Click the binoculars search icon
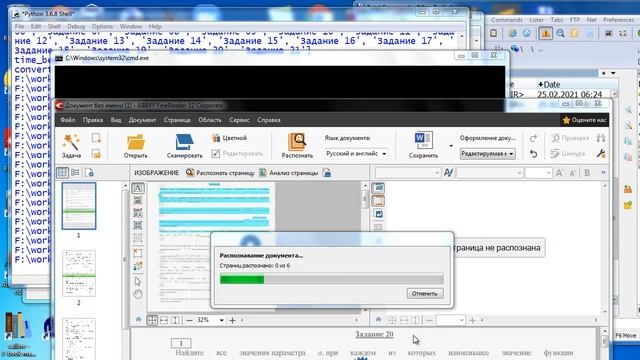 601,138
